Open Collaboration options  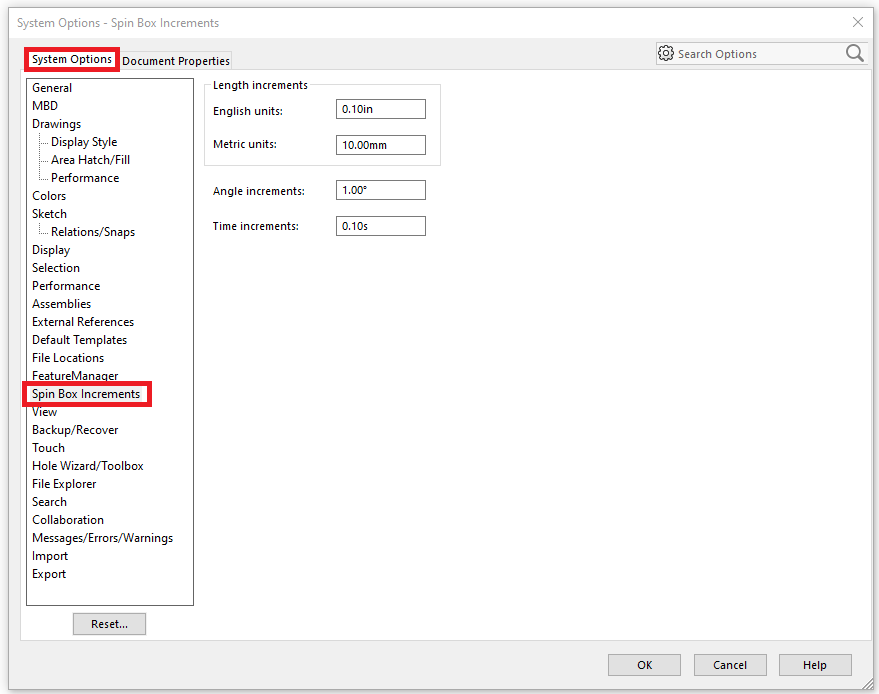point(68,520)
